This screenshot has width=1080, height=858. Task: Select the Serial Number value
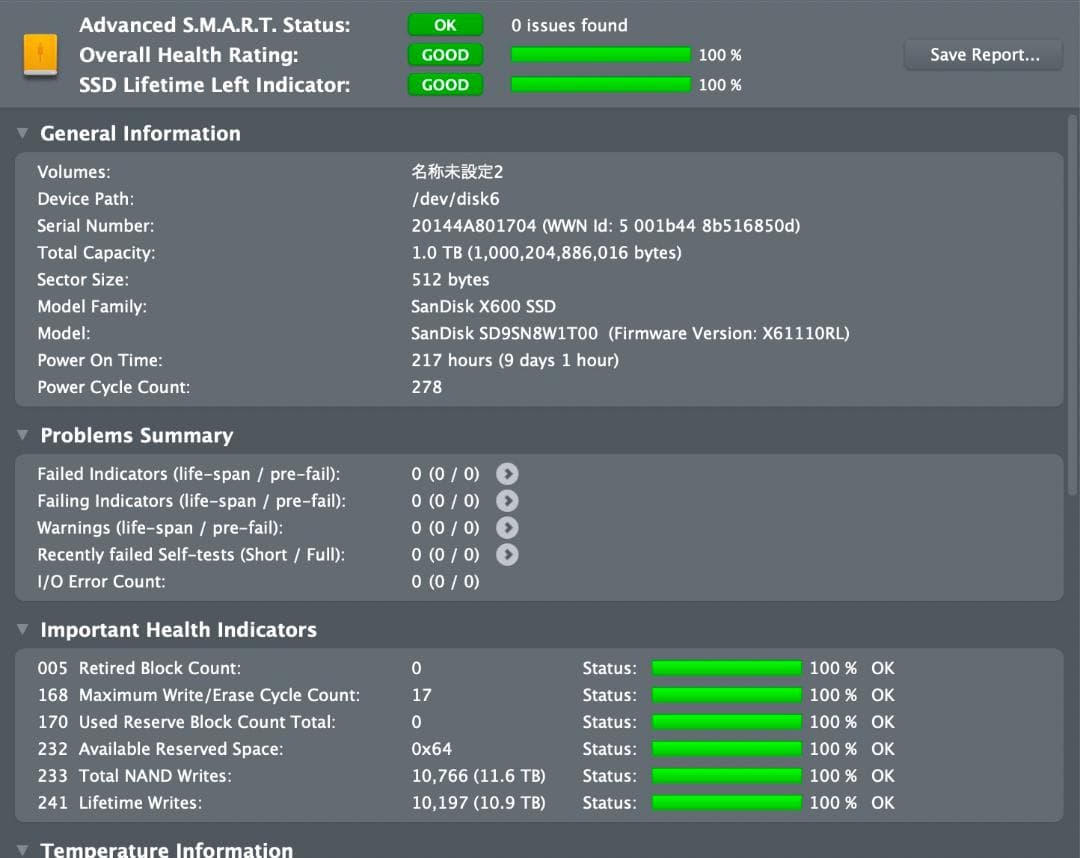pos(605,225)
